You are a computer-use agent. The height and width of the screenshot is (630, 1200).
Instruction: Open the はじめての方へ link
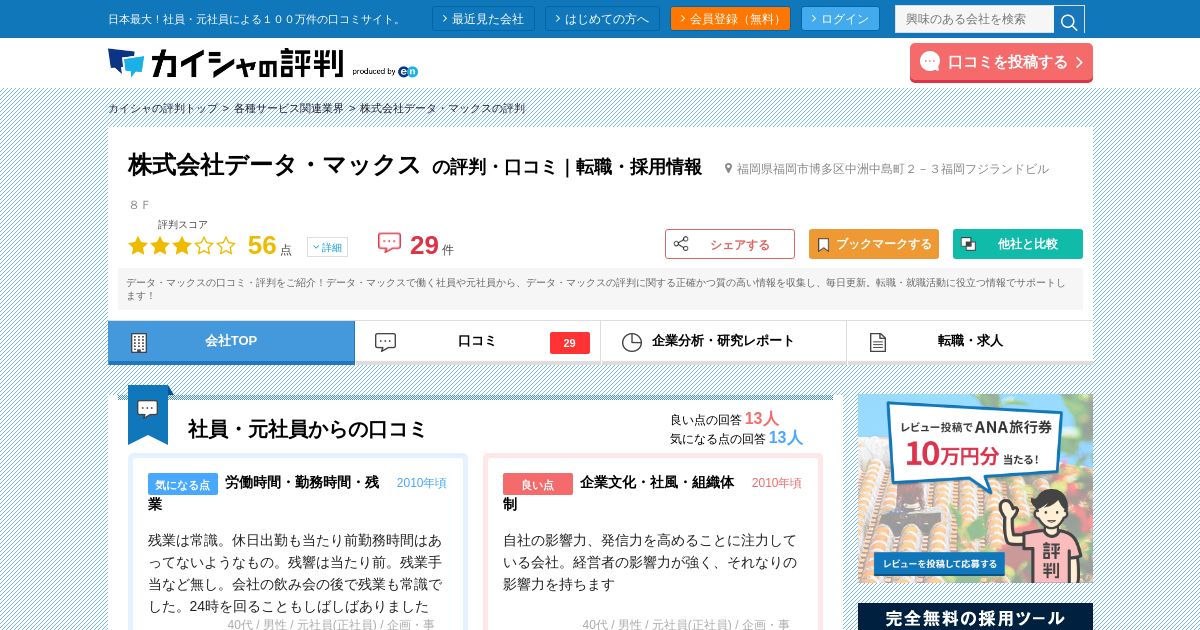(602, 19)
